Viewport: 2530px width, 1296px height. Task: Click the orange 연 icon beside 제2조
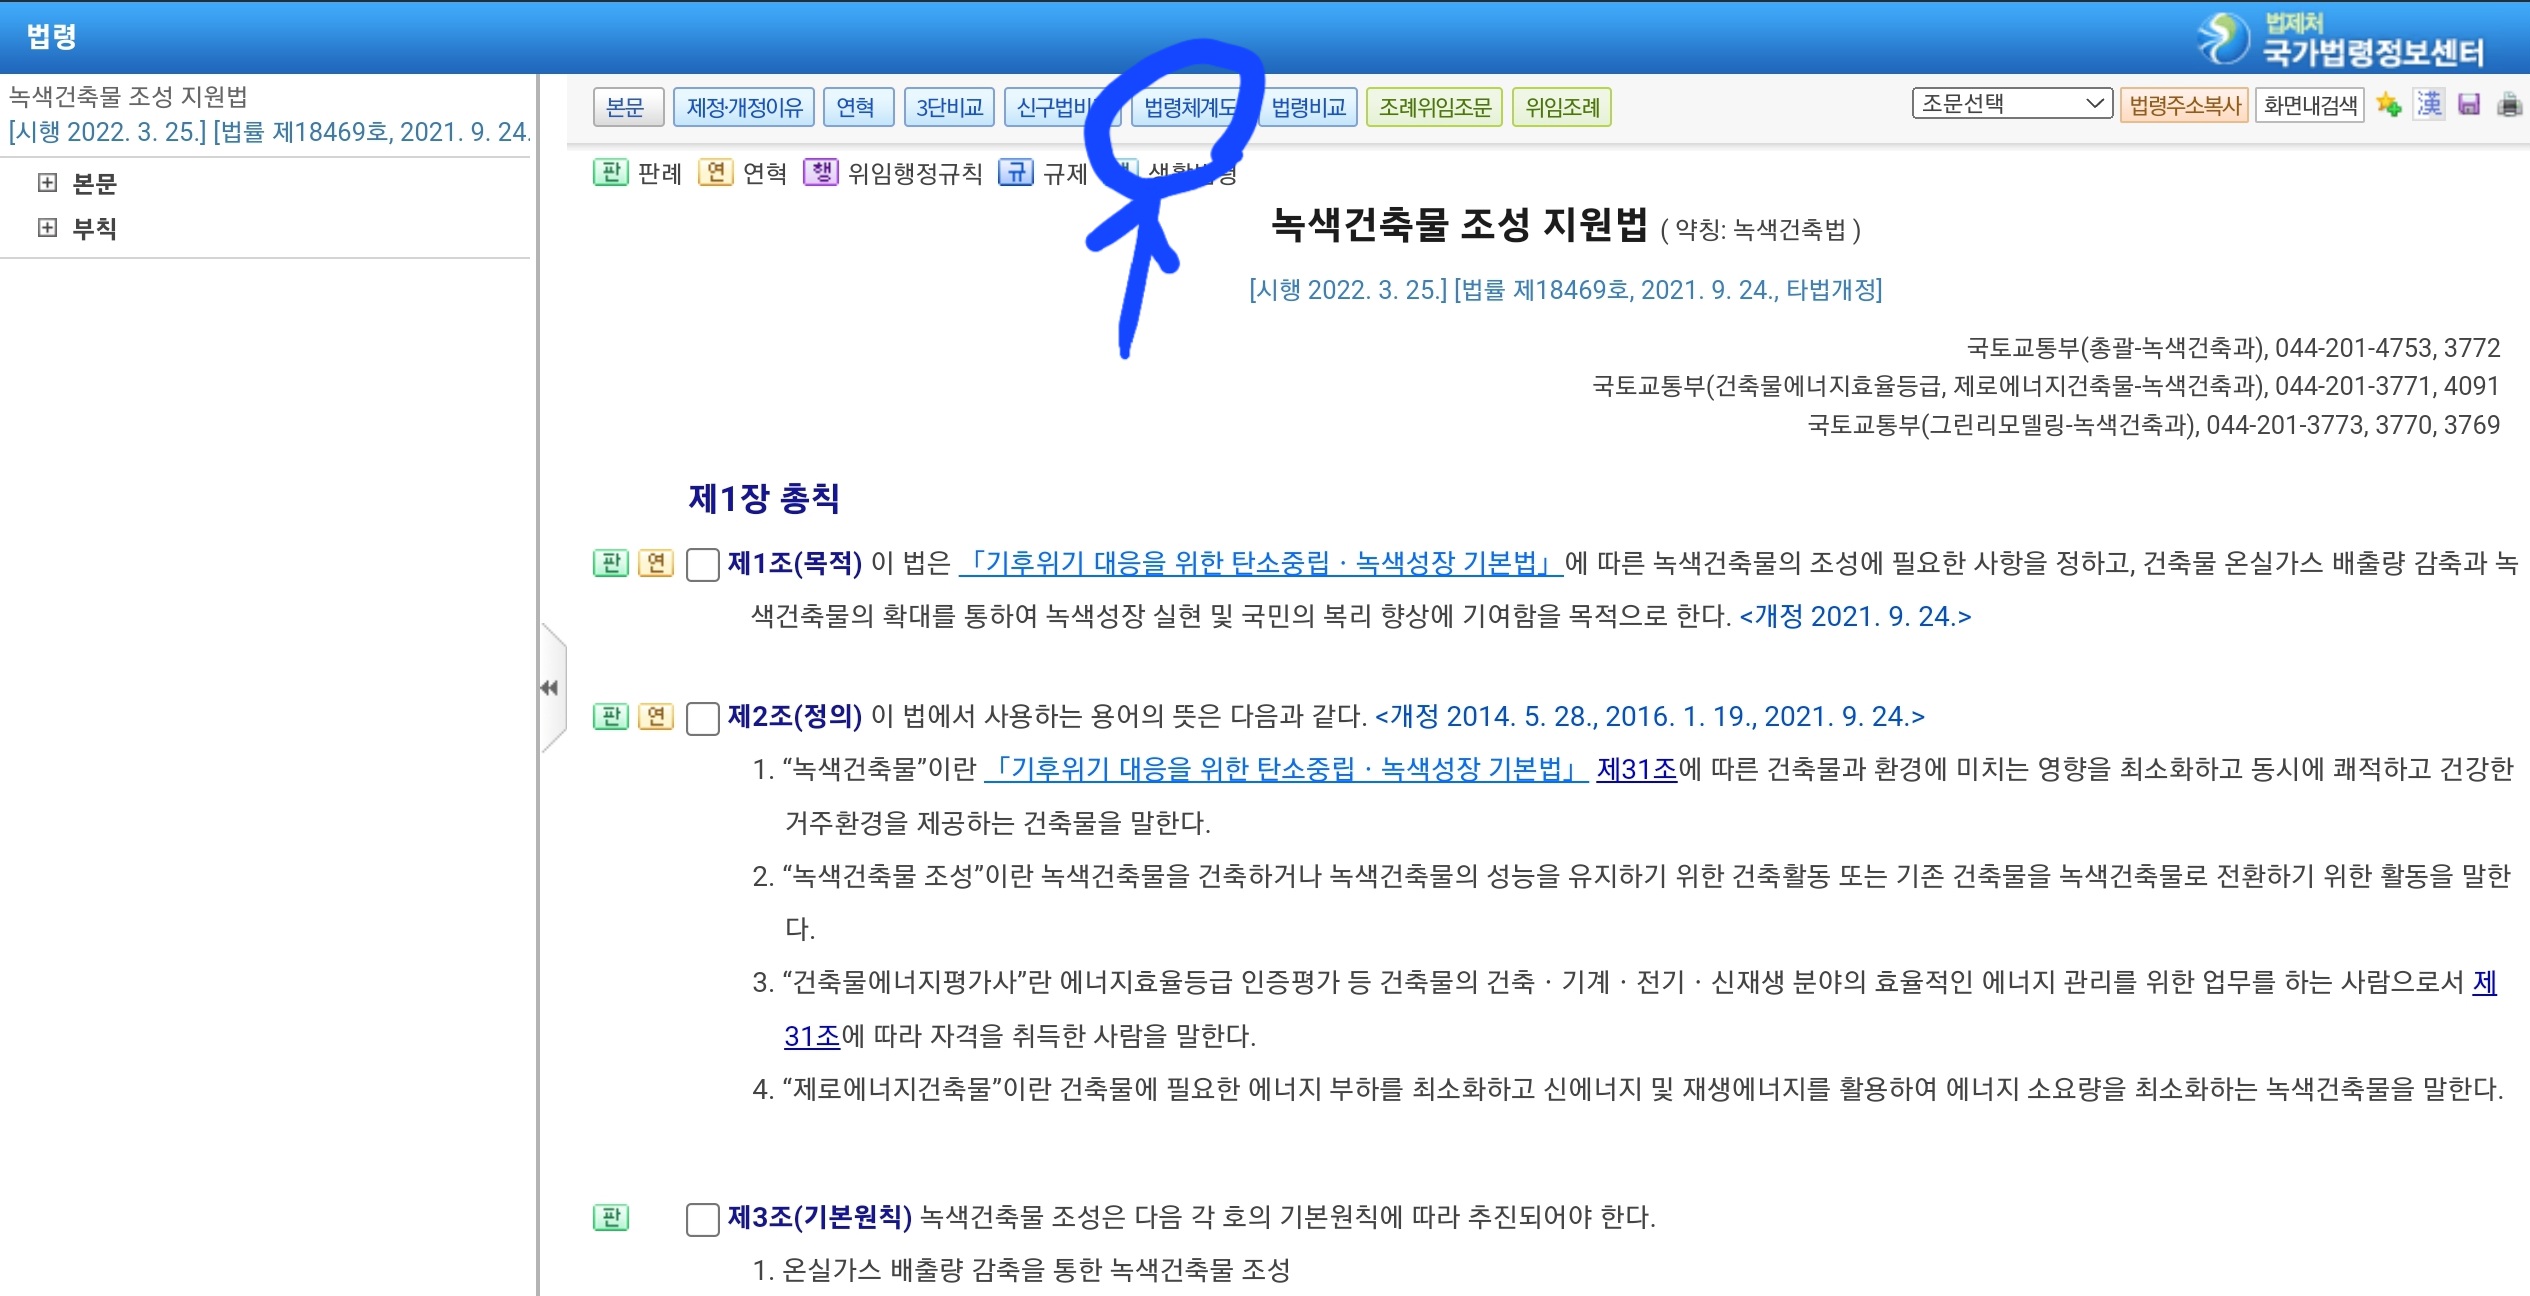pos(656,716)
